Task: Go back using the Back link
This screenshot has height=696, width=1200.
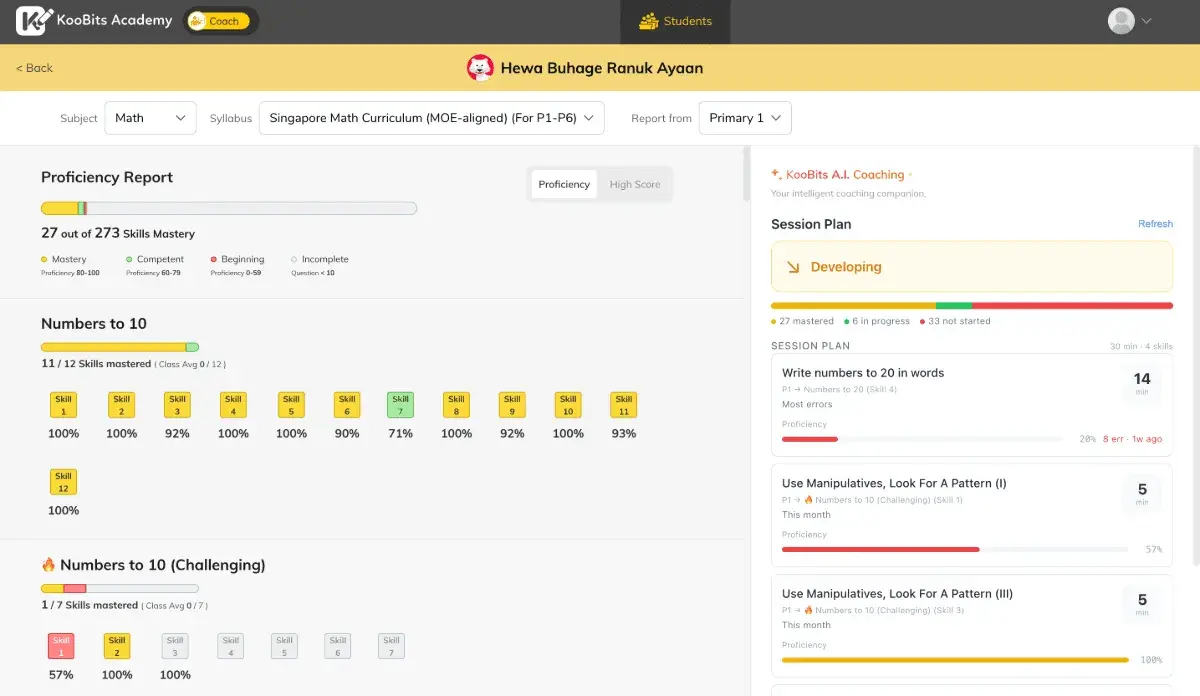Action: pyautogui.click(x=34, y=68)
